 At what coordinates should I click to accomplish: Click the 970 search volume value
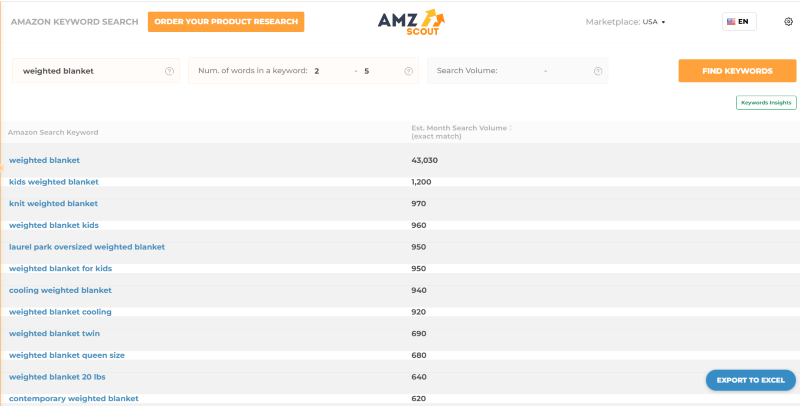tap(418, 204)
